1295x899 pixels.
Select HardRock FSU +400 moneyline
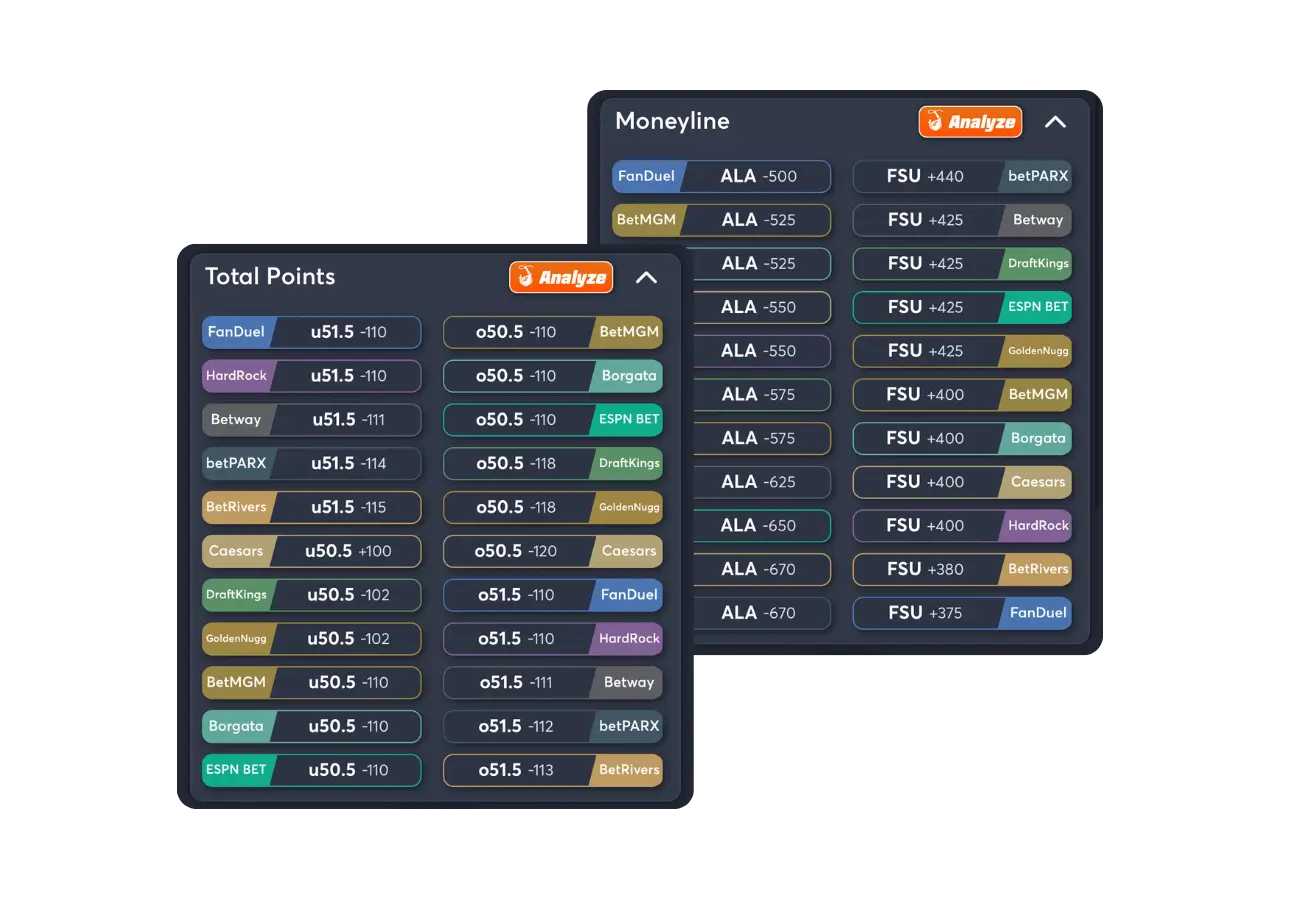tap(962, 526)
